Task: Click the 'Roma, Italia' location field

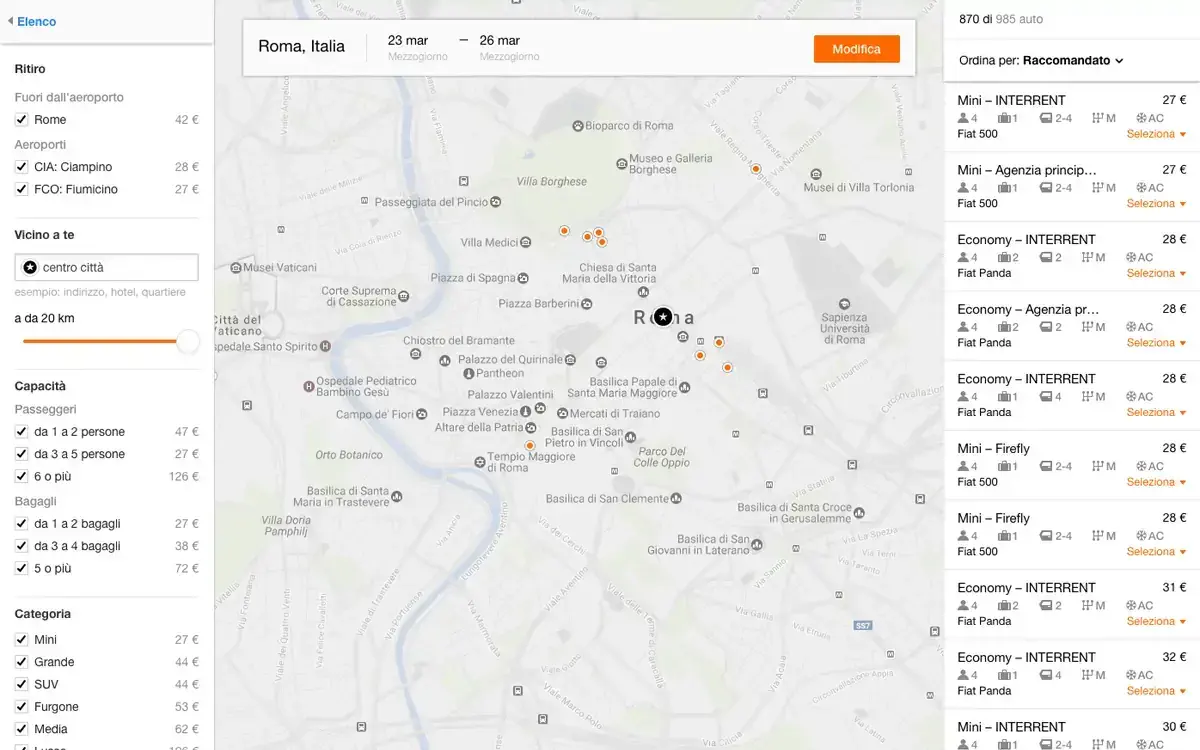Action: click(302, 46)
